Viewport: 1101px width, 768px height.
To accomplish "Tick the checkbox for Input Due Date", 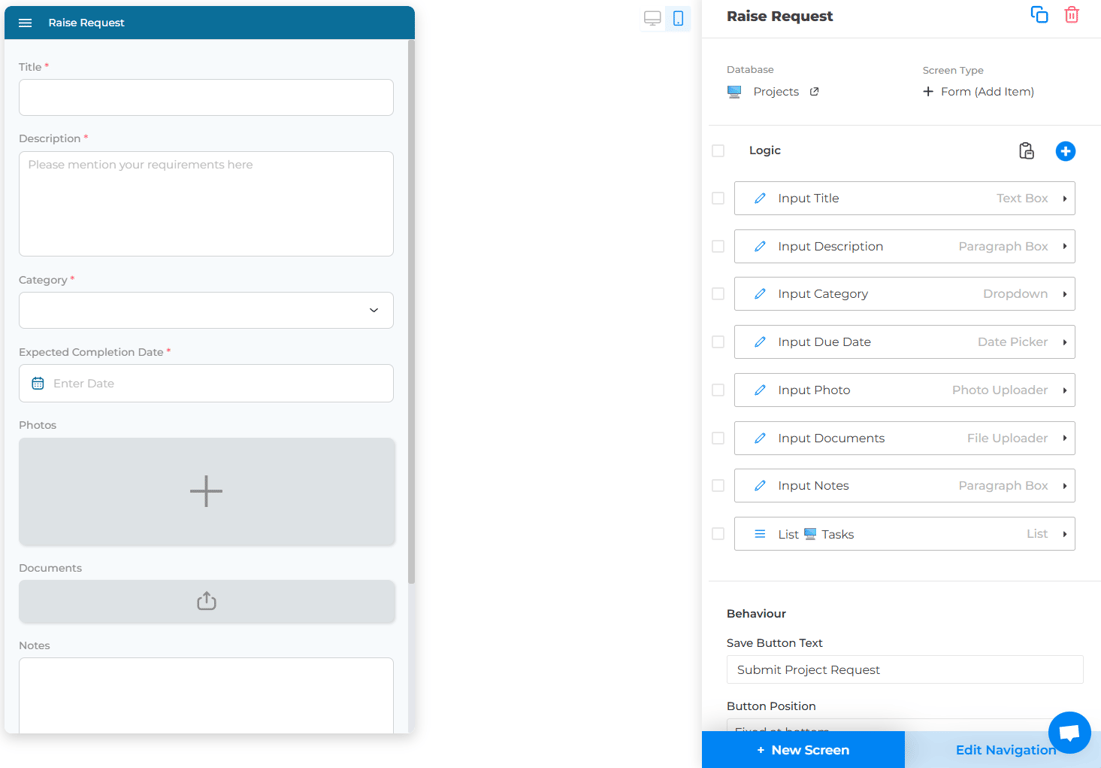I will click(x=718, y=342).
